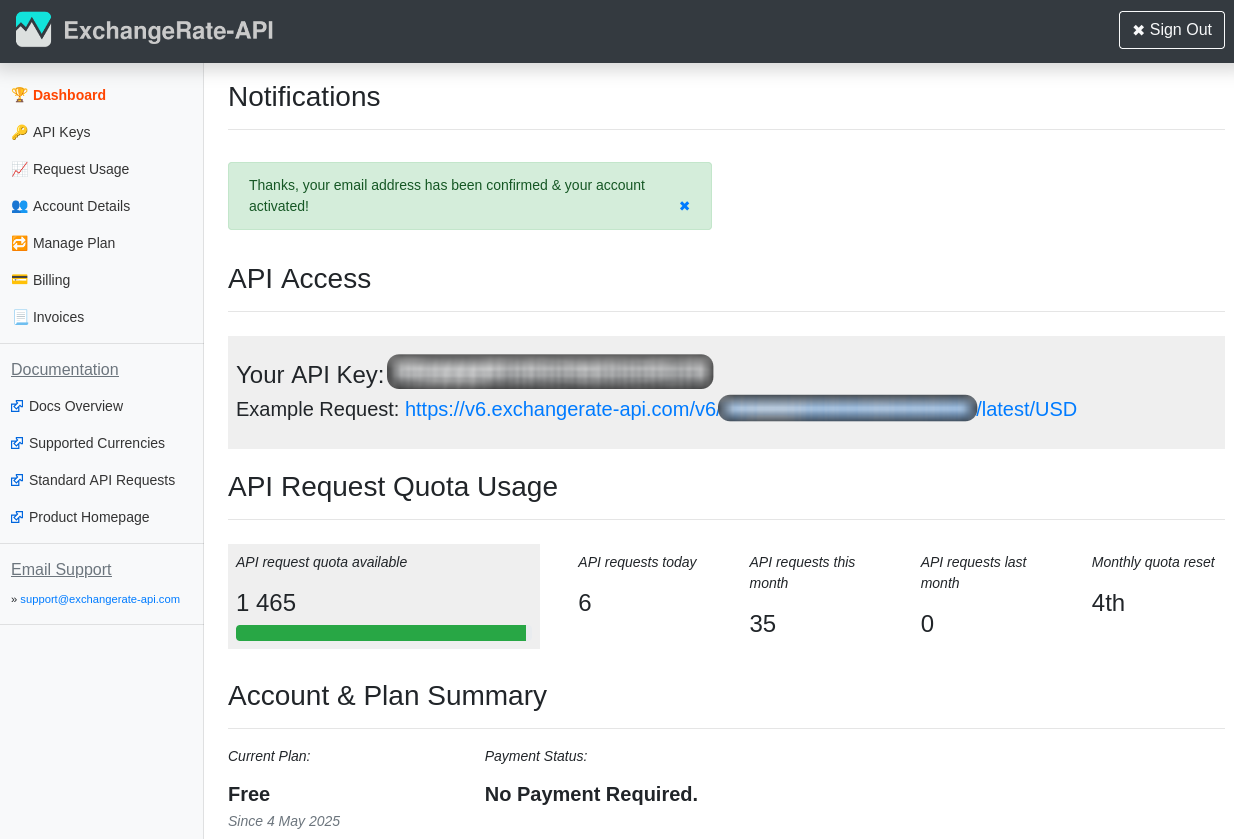The image size is (1234, 839).
Task: Click the API Request Quota Usage heading
Action: (x=393, y=487)
